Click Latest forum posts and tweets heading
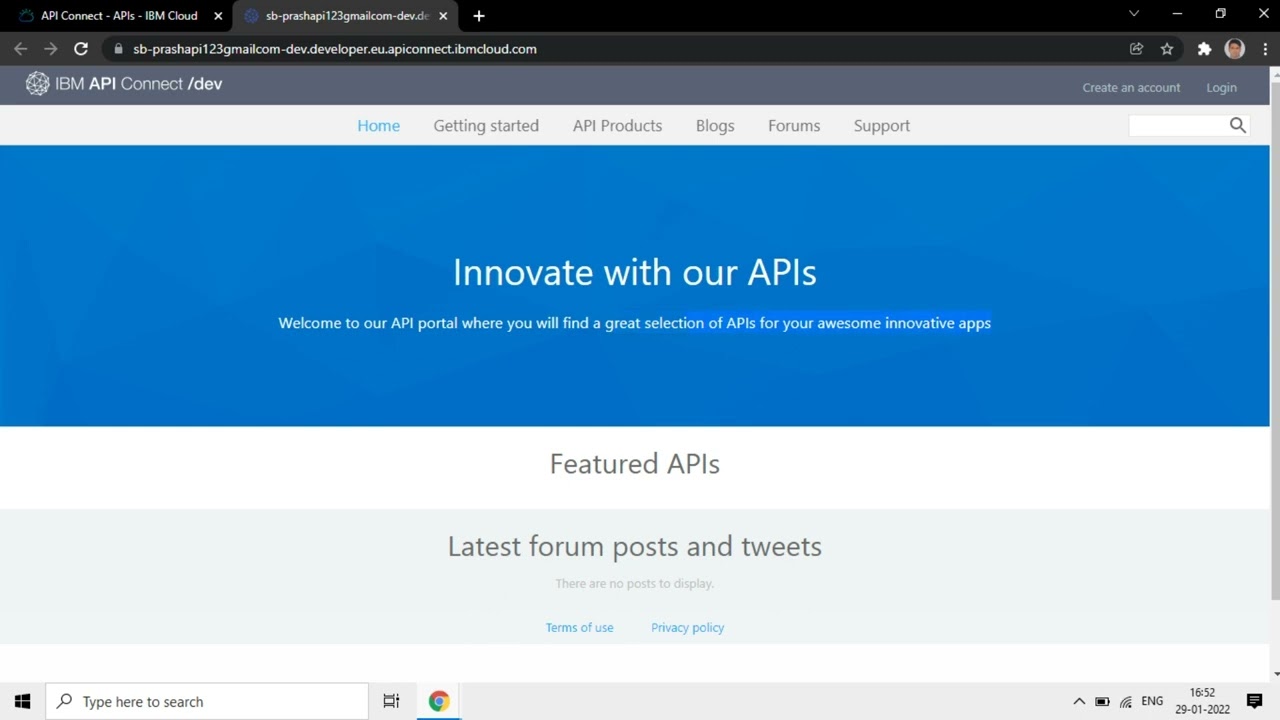The image size is (1280, 720). click(635, 546)
